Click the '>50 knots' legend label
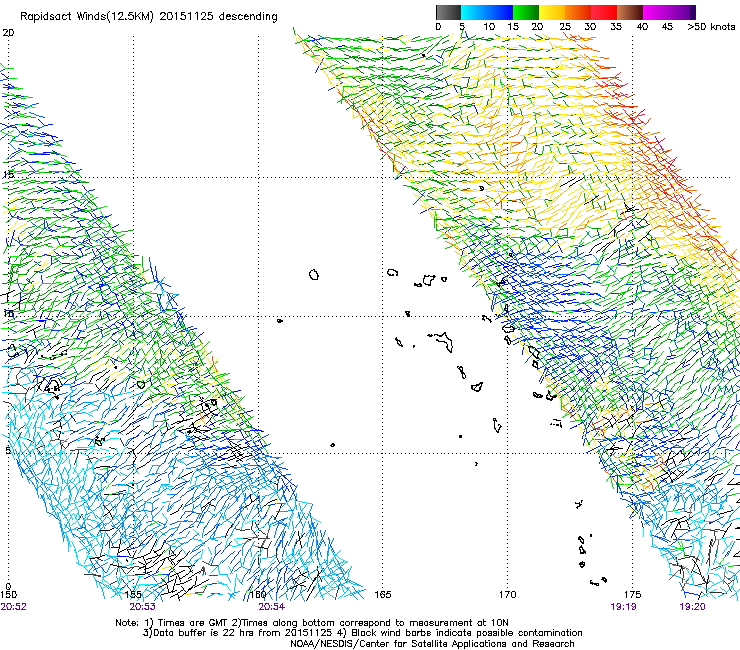Image resolution: width=740 pixels, height=650 pixels. click(711, 27)
